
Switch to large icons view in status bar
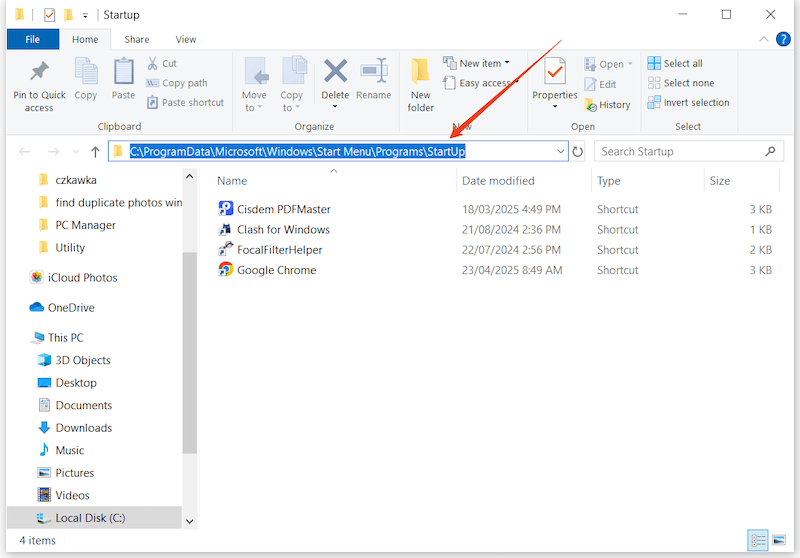coord(779,540)
